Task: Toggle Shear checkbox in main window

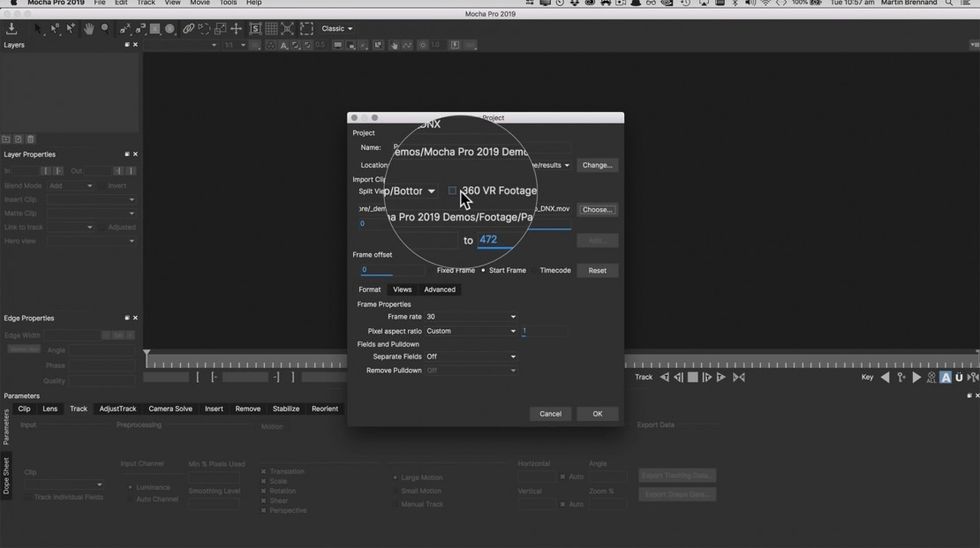Action: (x=264, y=501)
